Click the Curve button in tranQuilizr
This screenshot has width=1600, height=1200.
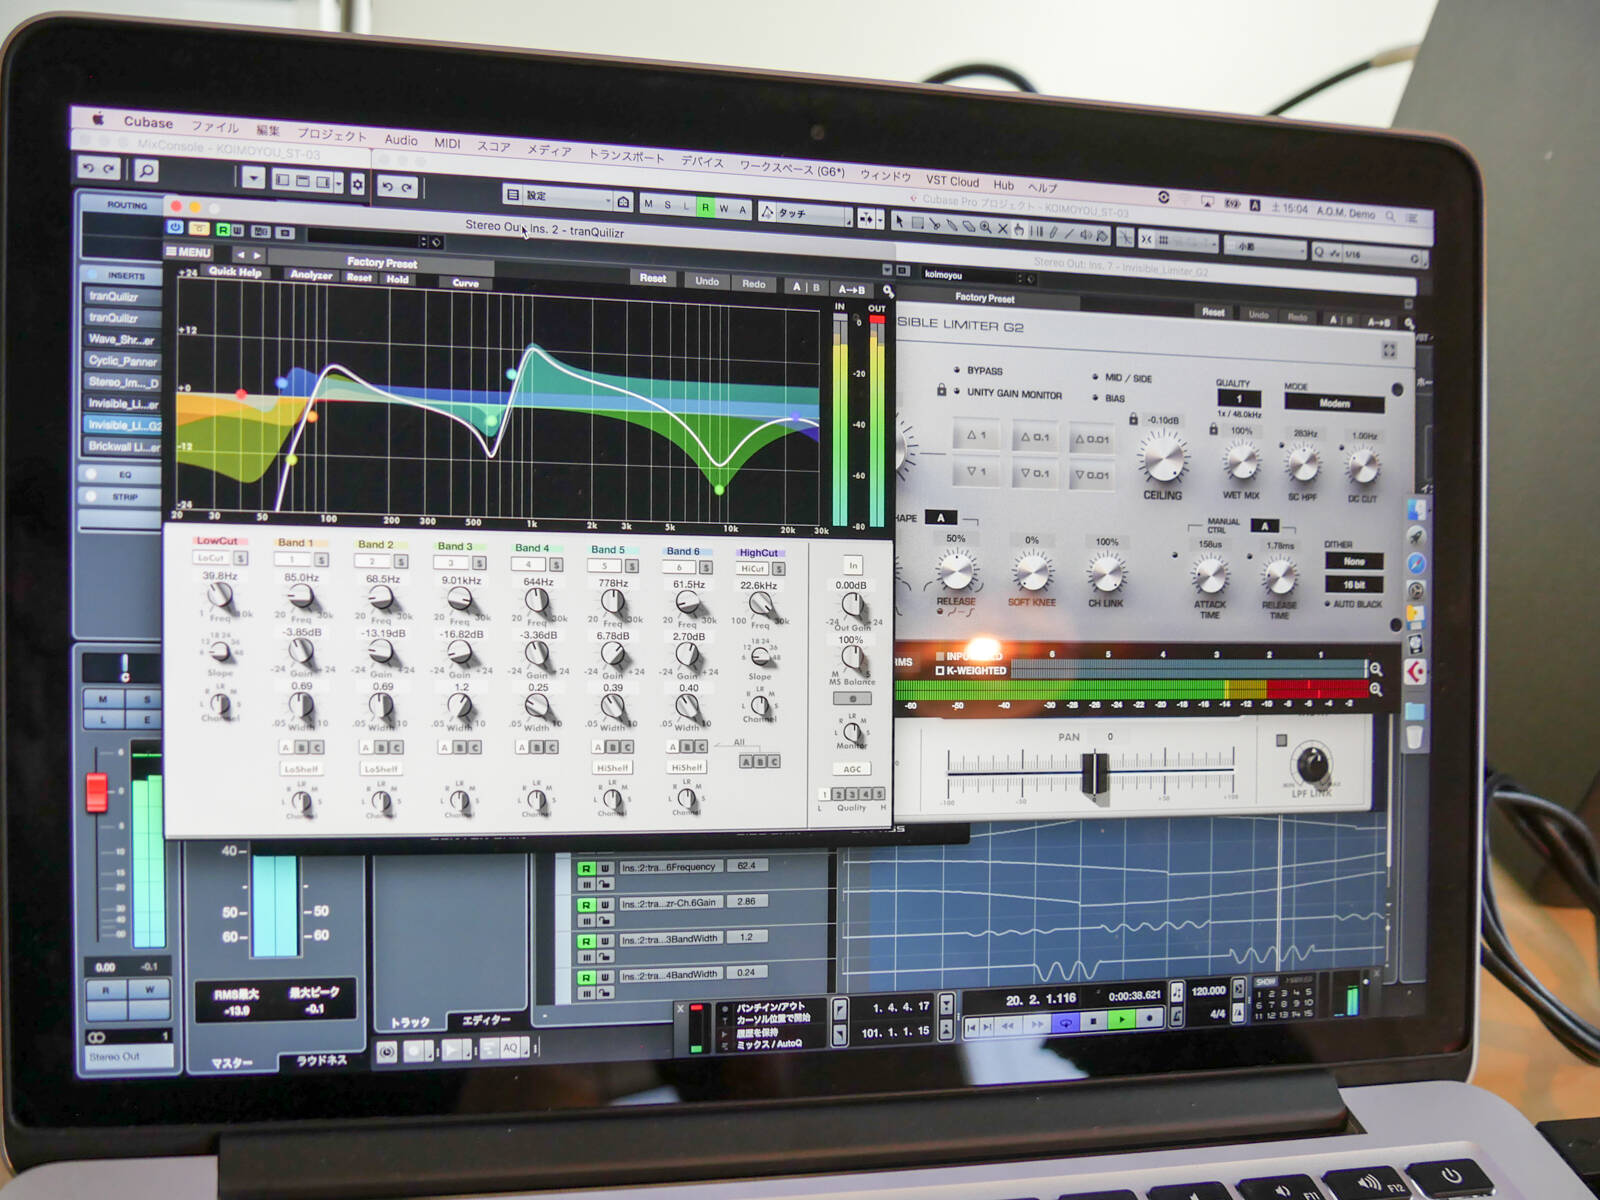pyautogui.click(x=466, y=283)
